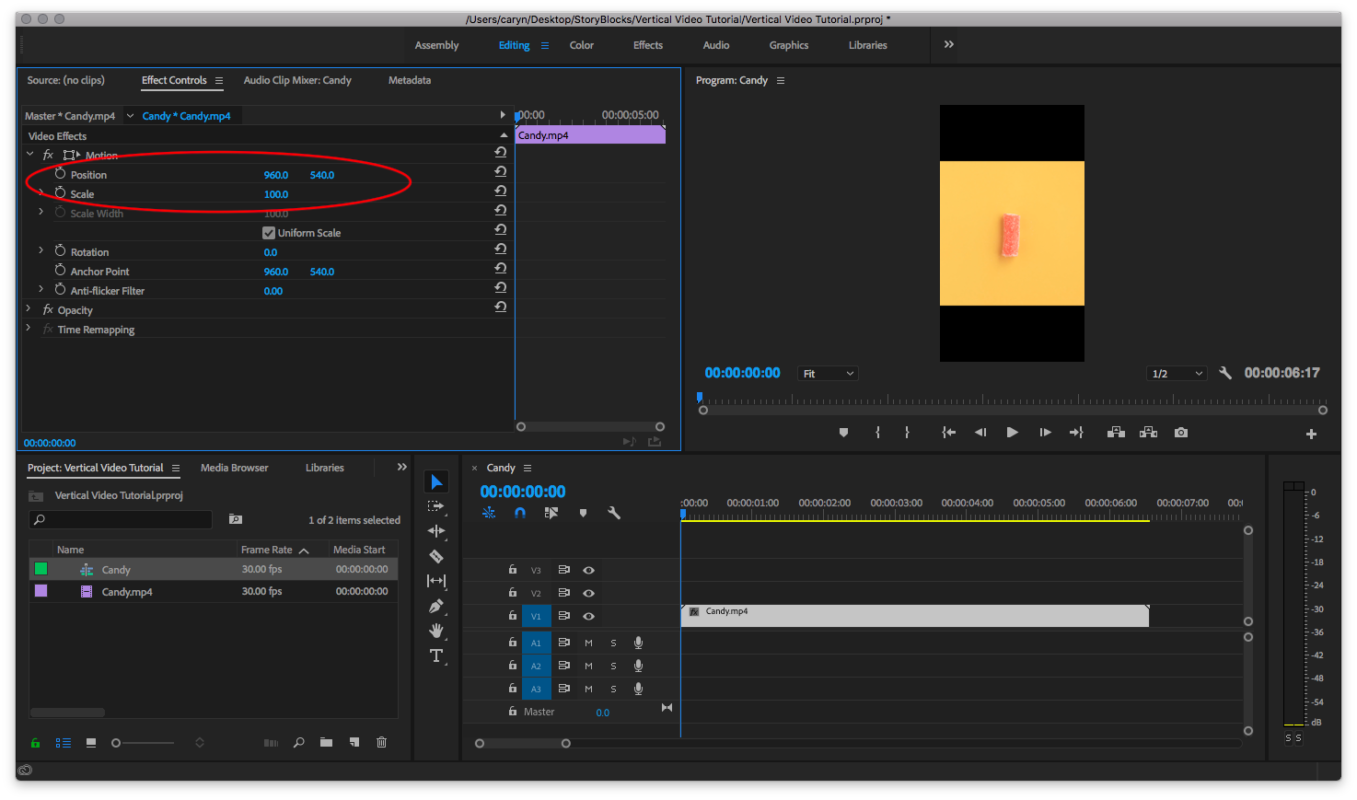Switch to the Color workspace tab
Viewport: 1357px width, 800px height.
582,45
